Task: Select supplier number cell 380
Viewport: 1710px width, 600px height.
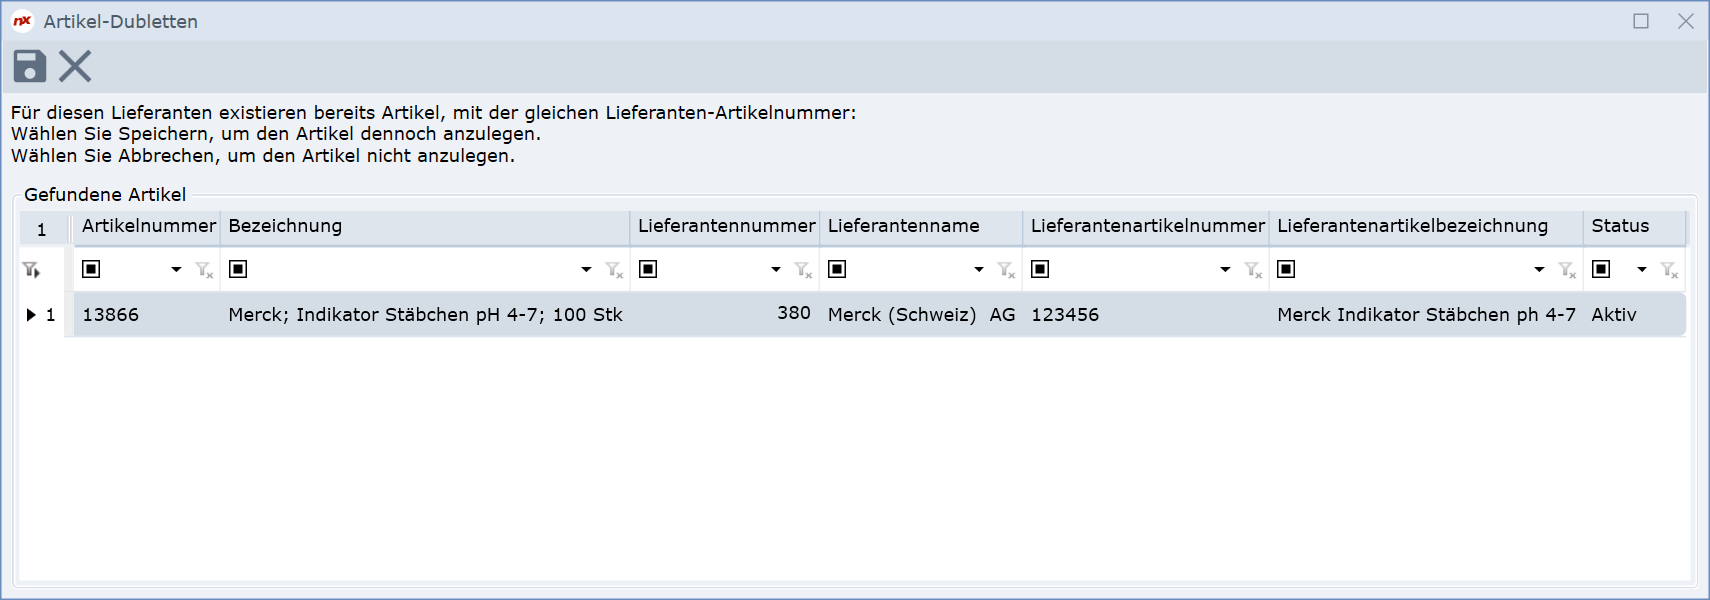Action: coord(725,315)
